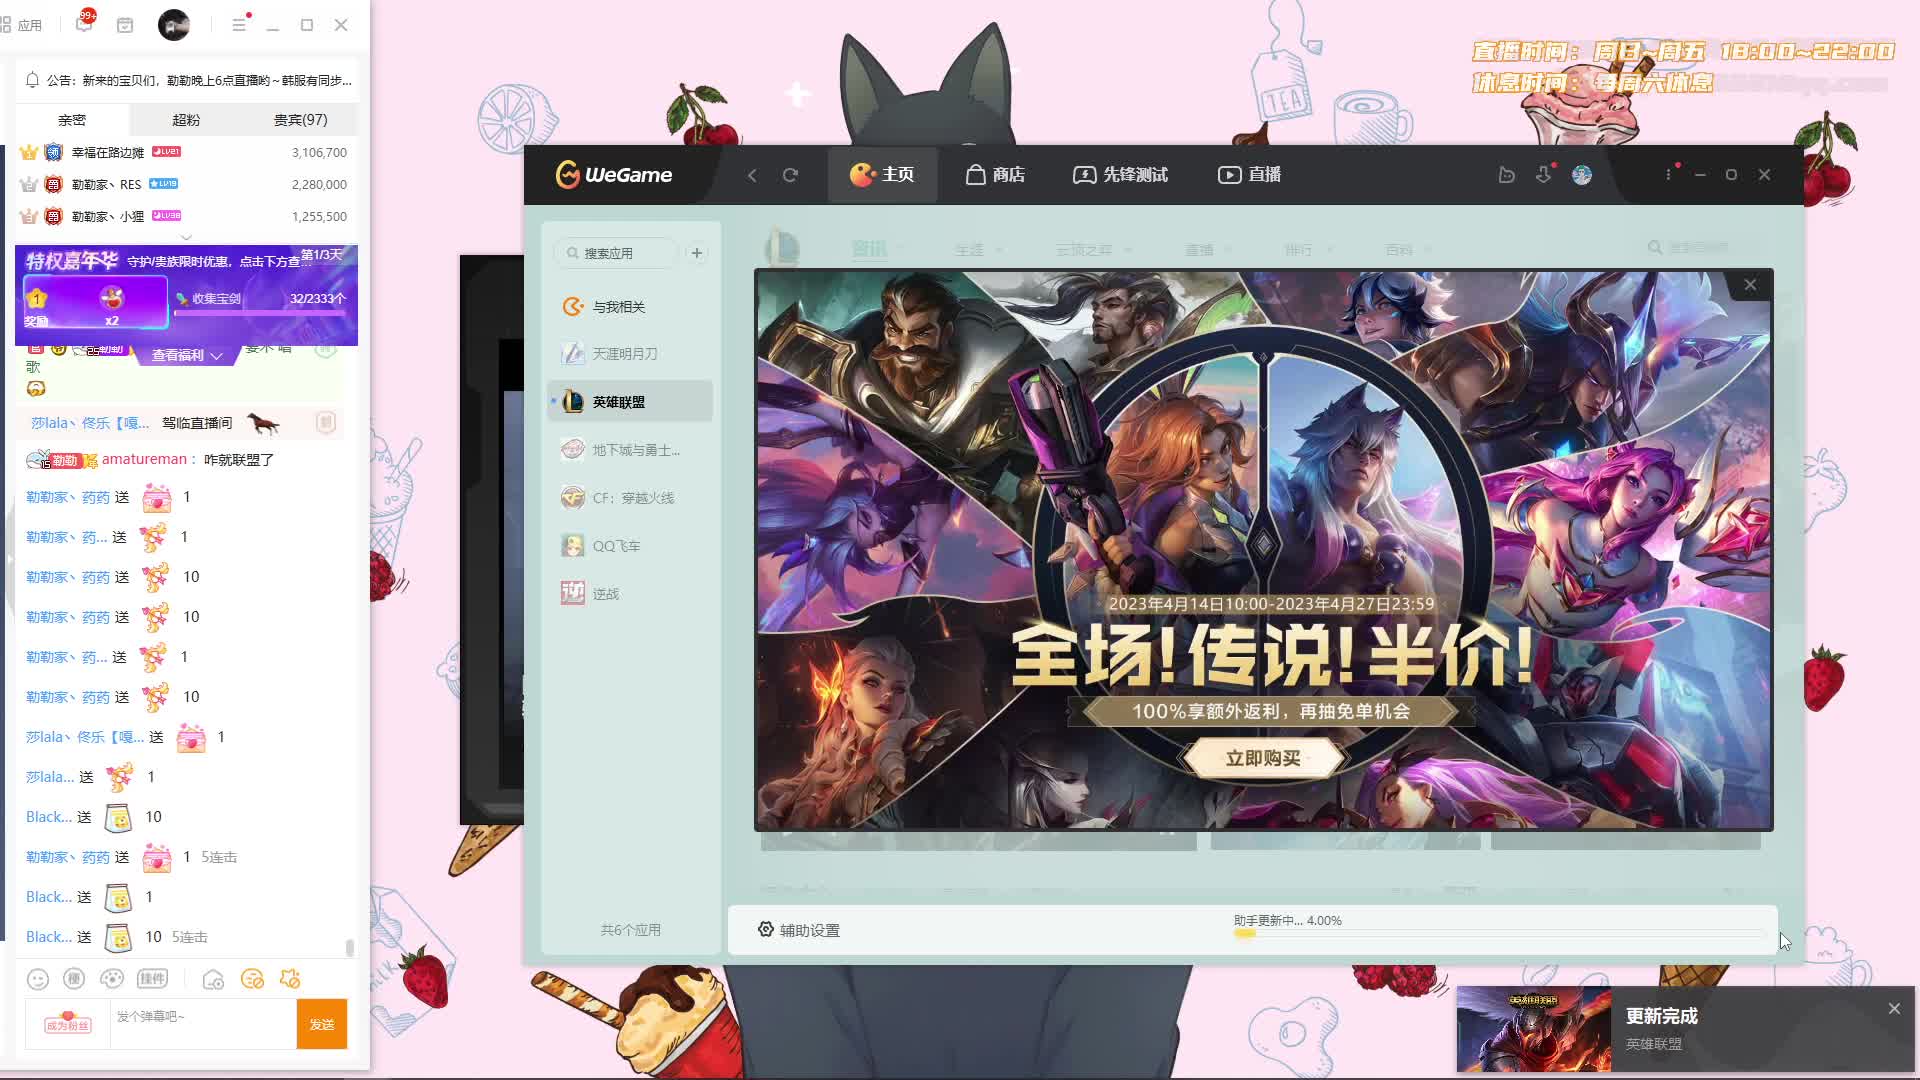Click the 成为粉丝 badge button
This screenshot has width=1920, height=1080.
(67, 1023)
